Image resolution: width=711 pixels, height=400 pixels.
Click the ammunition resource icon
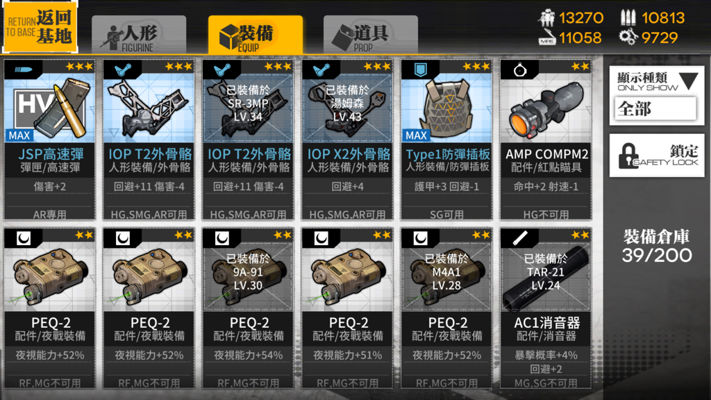point(628,18)
